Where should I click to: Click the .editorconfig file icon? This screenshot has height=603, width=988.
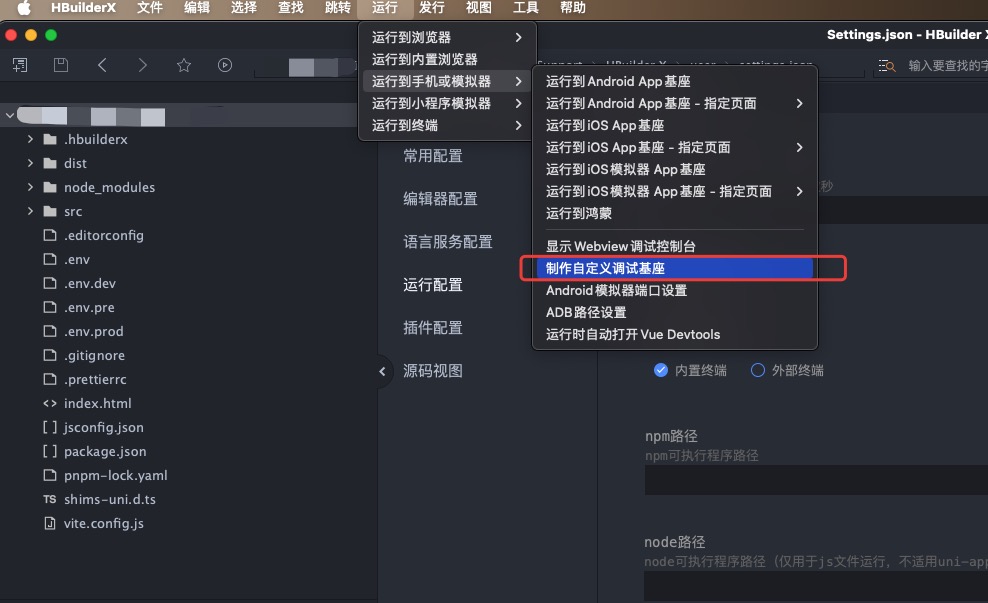pyautogui.click(x=50, y=235)
